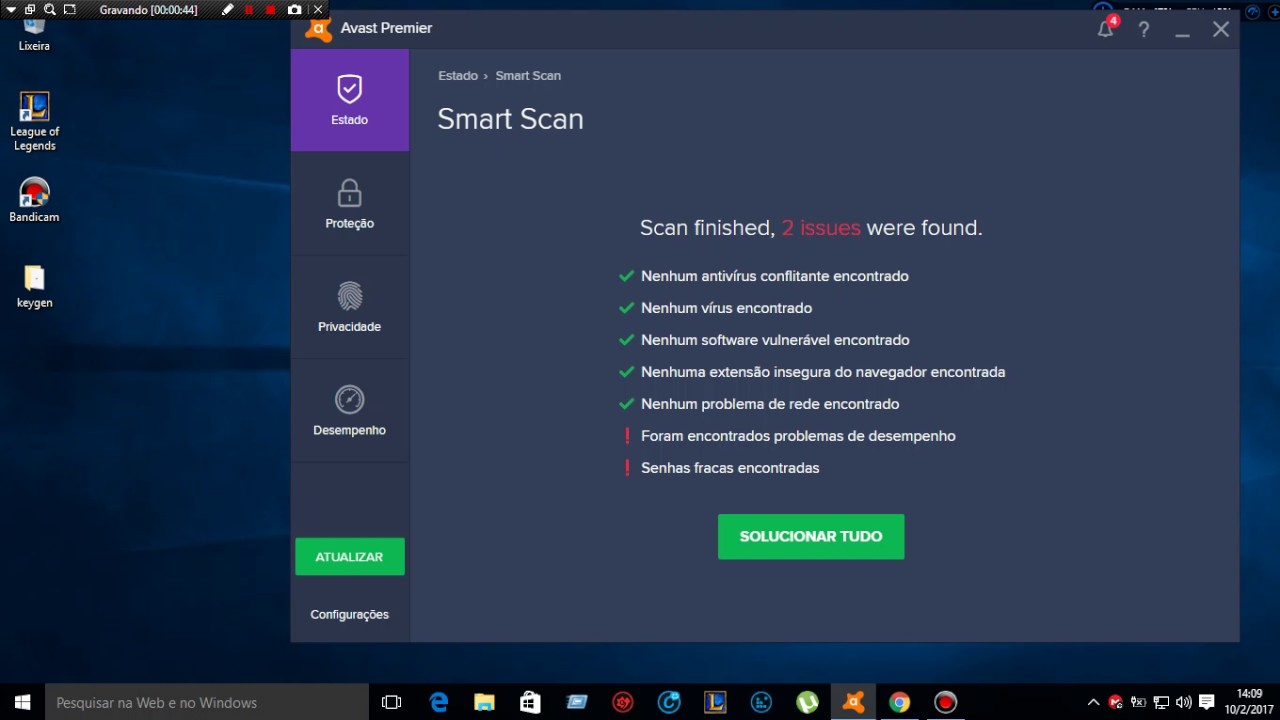The width and height of the screenshot is (1280, 720).
Task: Click the red '2 issues' text
Action: pyautogui.click(x=821, y=228)
